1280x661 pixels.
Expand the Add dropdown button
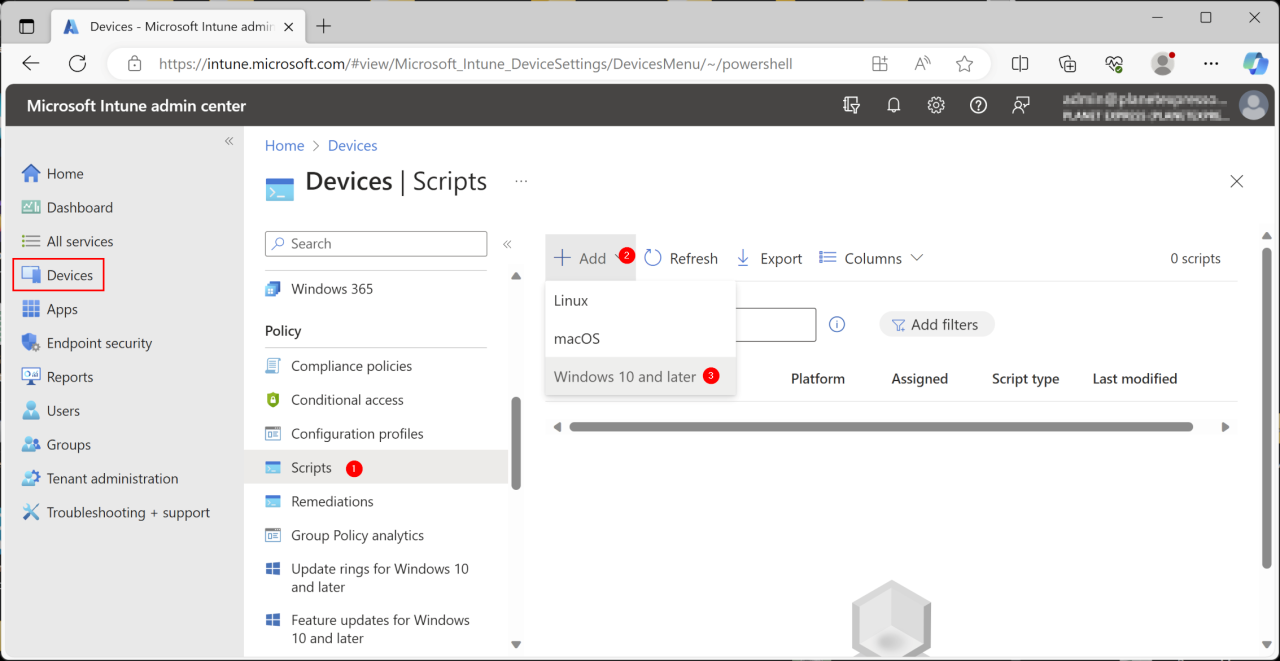(x=582, y=258)
